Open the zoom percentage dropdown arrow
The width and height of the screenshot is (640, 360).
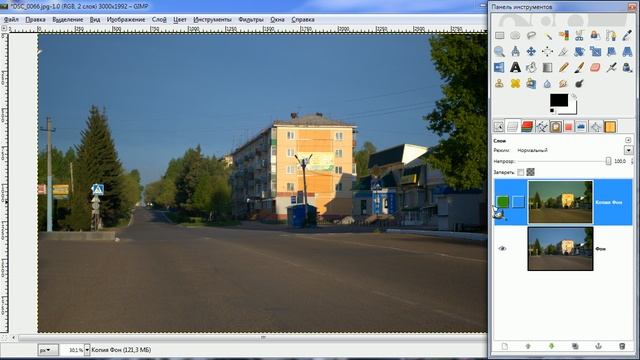click(87, 350)
